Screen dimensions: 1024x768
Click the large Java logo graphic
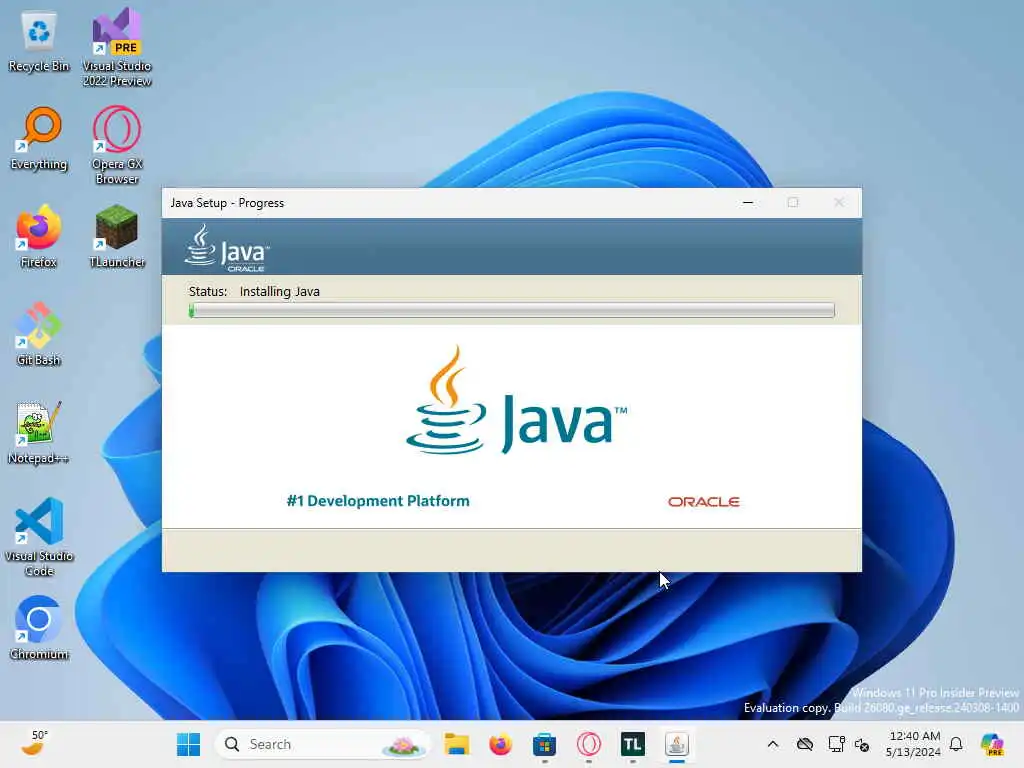click(x=517, y=400)
